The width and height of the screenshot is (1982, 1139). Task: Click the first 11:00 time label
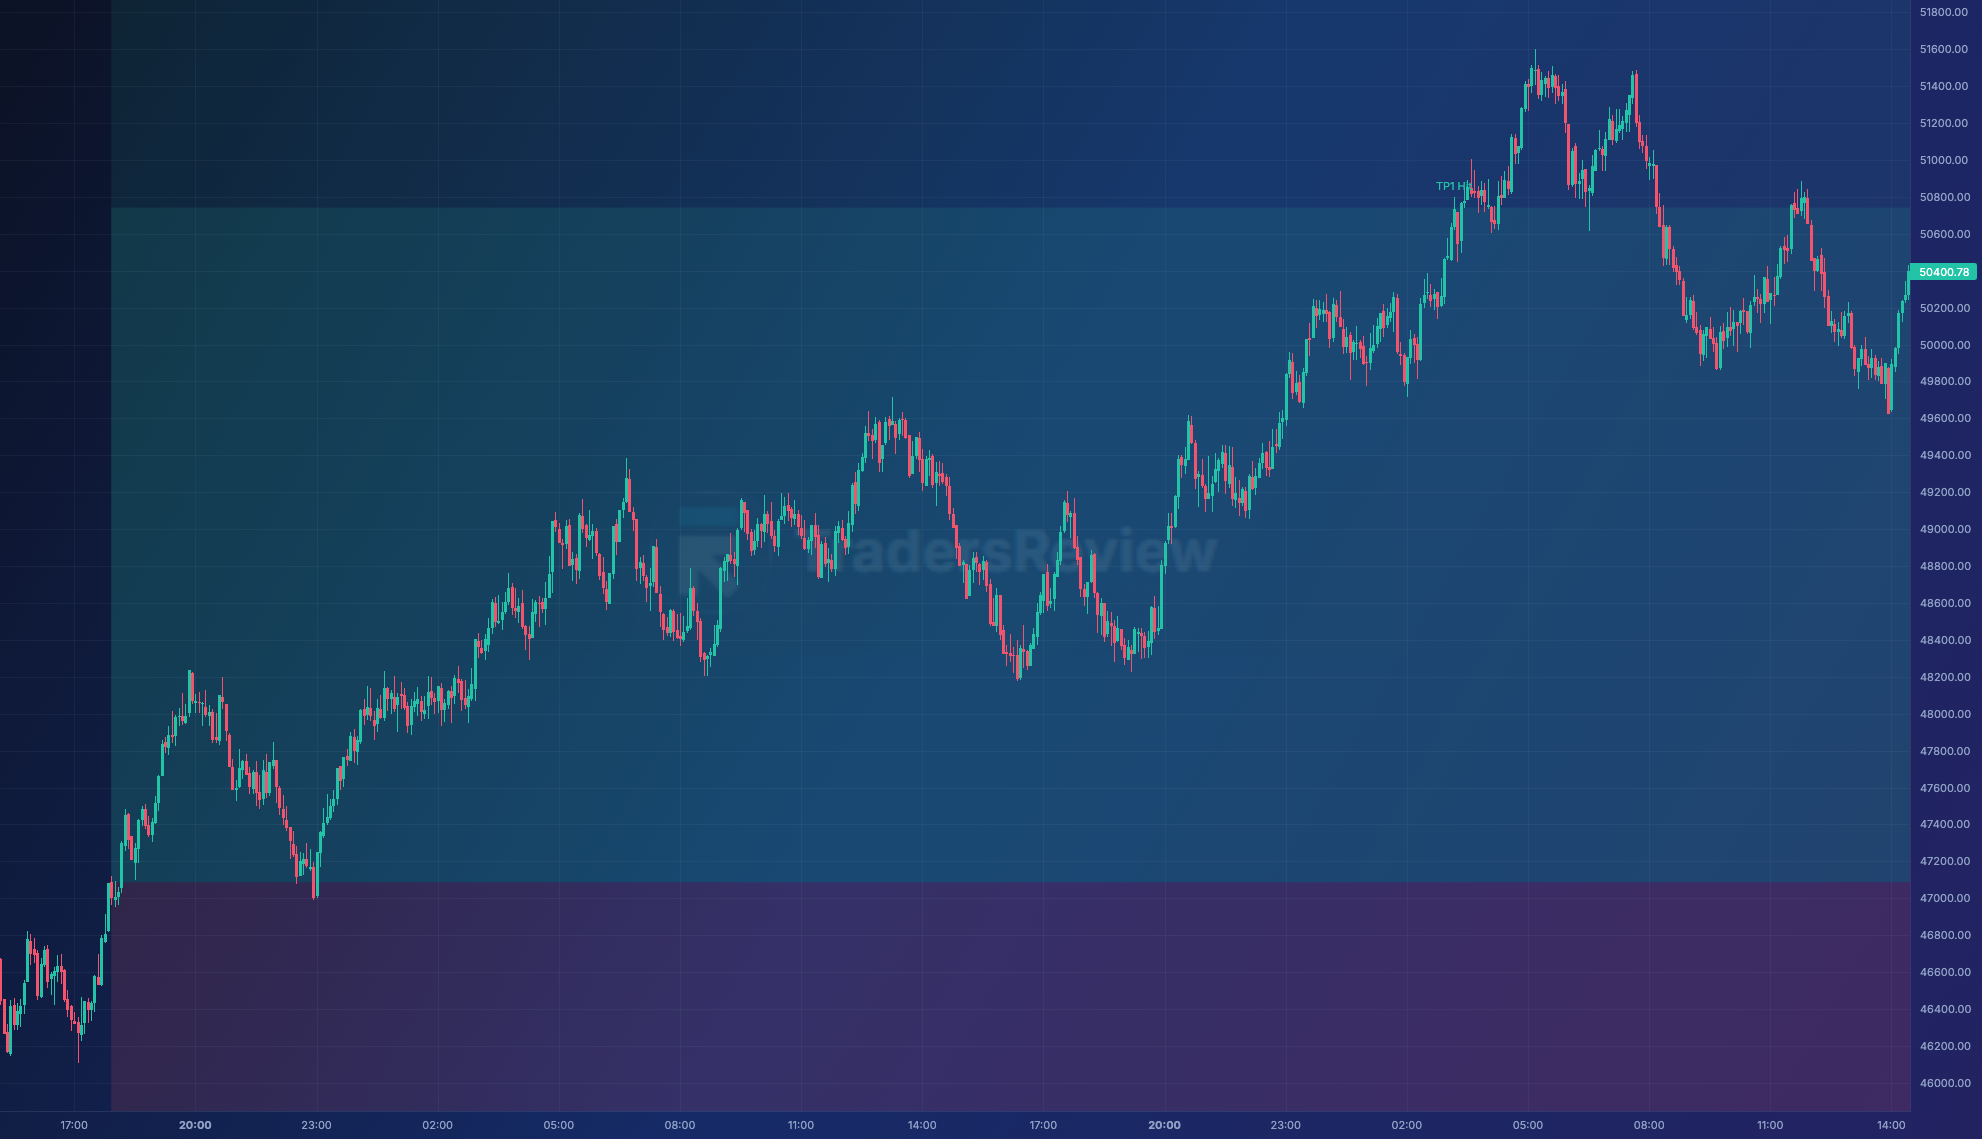point(801,1125)
